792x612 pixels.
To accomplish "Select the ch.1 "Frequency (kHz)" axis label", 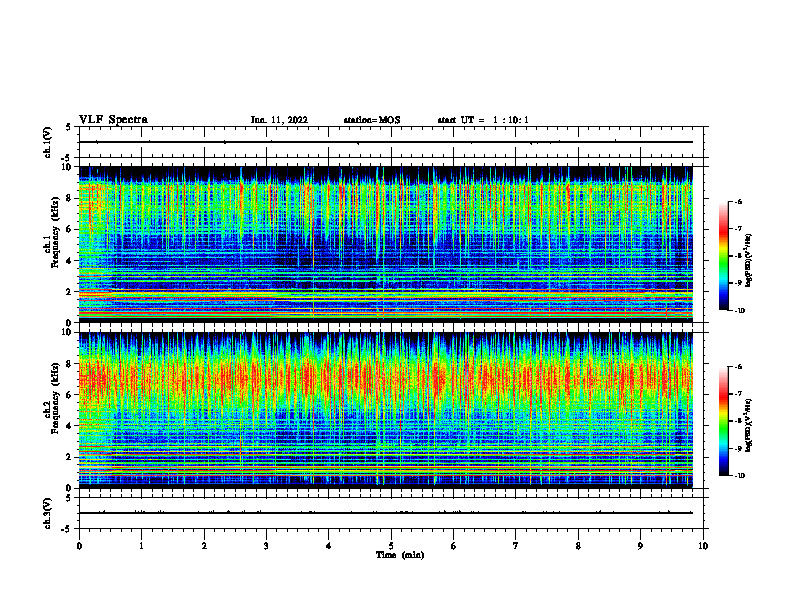I will 55,232.
